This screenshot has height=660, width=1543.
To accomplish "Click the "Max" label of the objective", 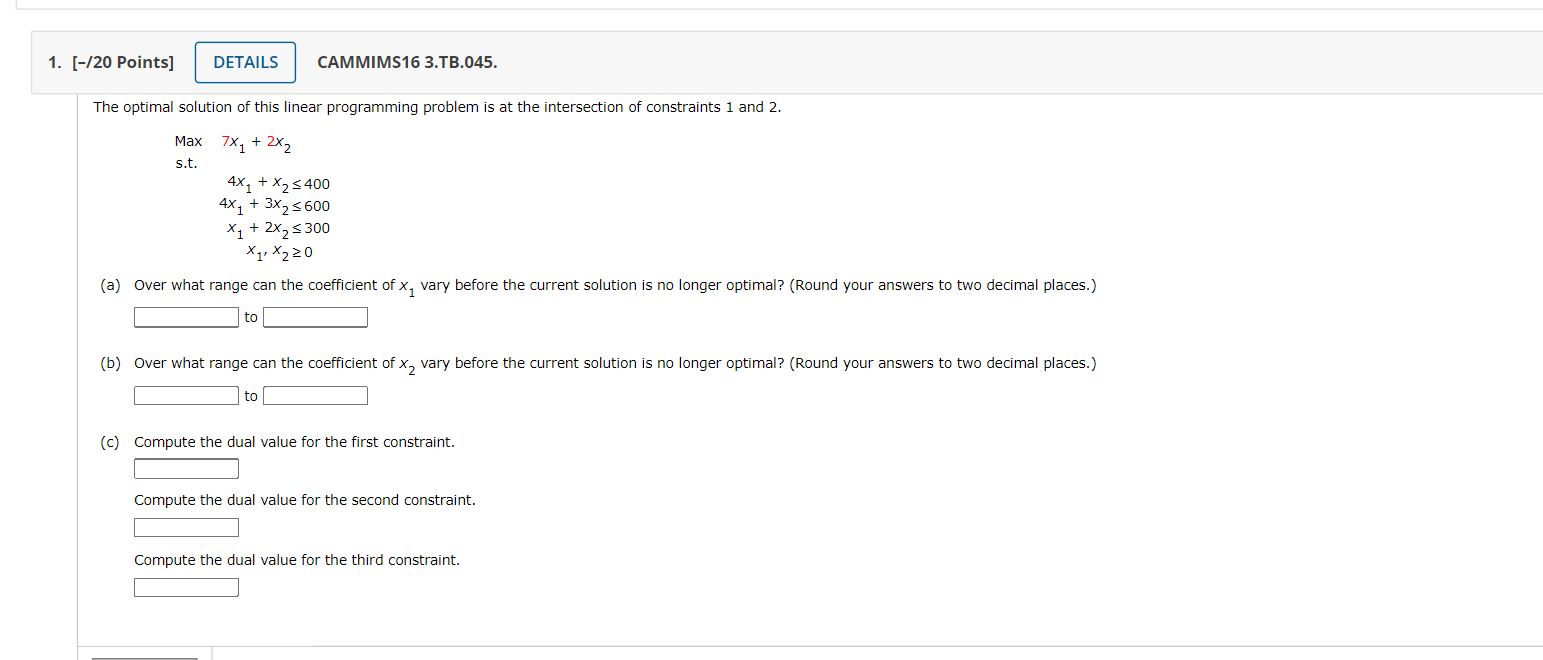I will pyautogui.click(x=188, y=141).
